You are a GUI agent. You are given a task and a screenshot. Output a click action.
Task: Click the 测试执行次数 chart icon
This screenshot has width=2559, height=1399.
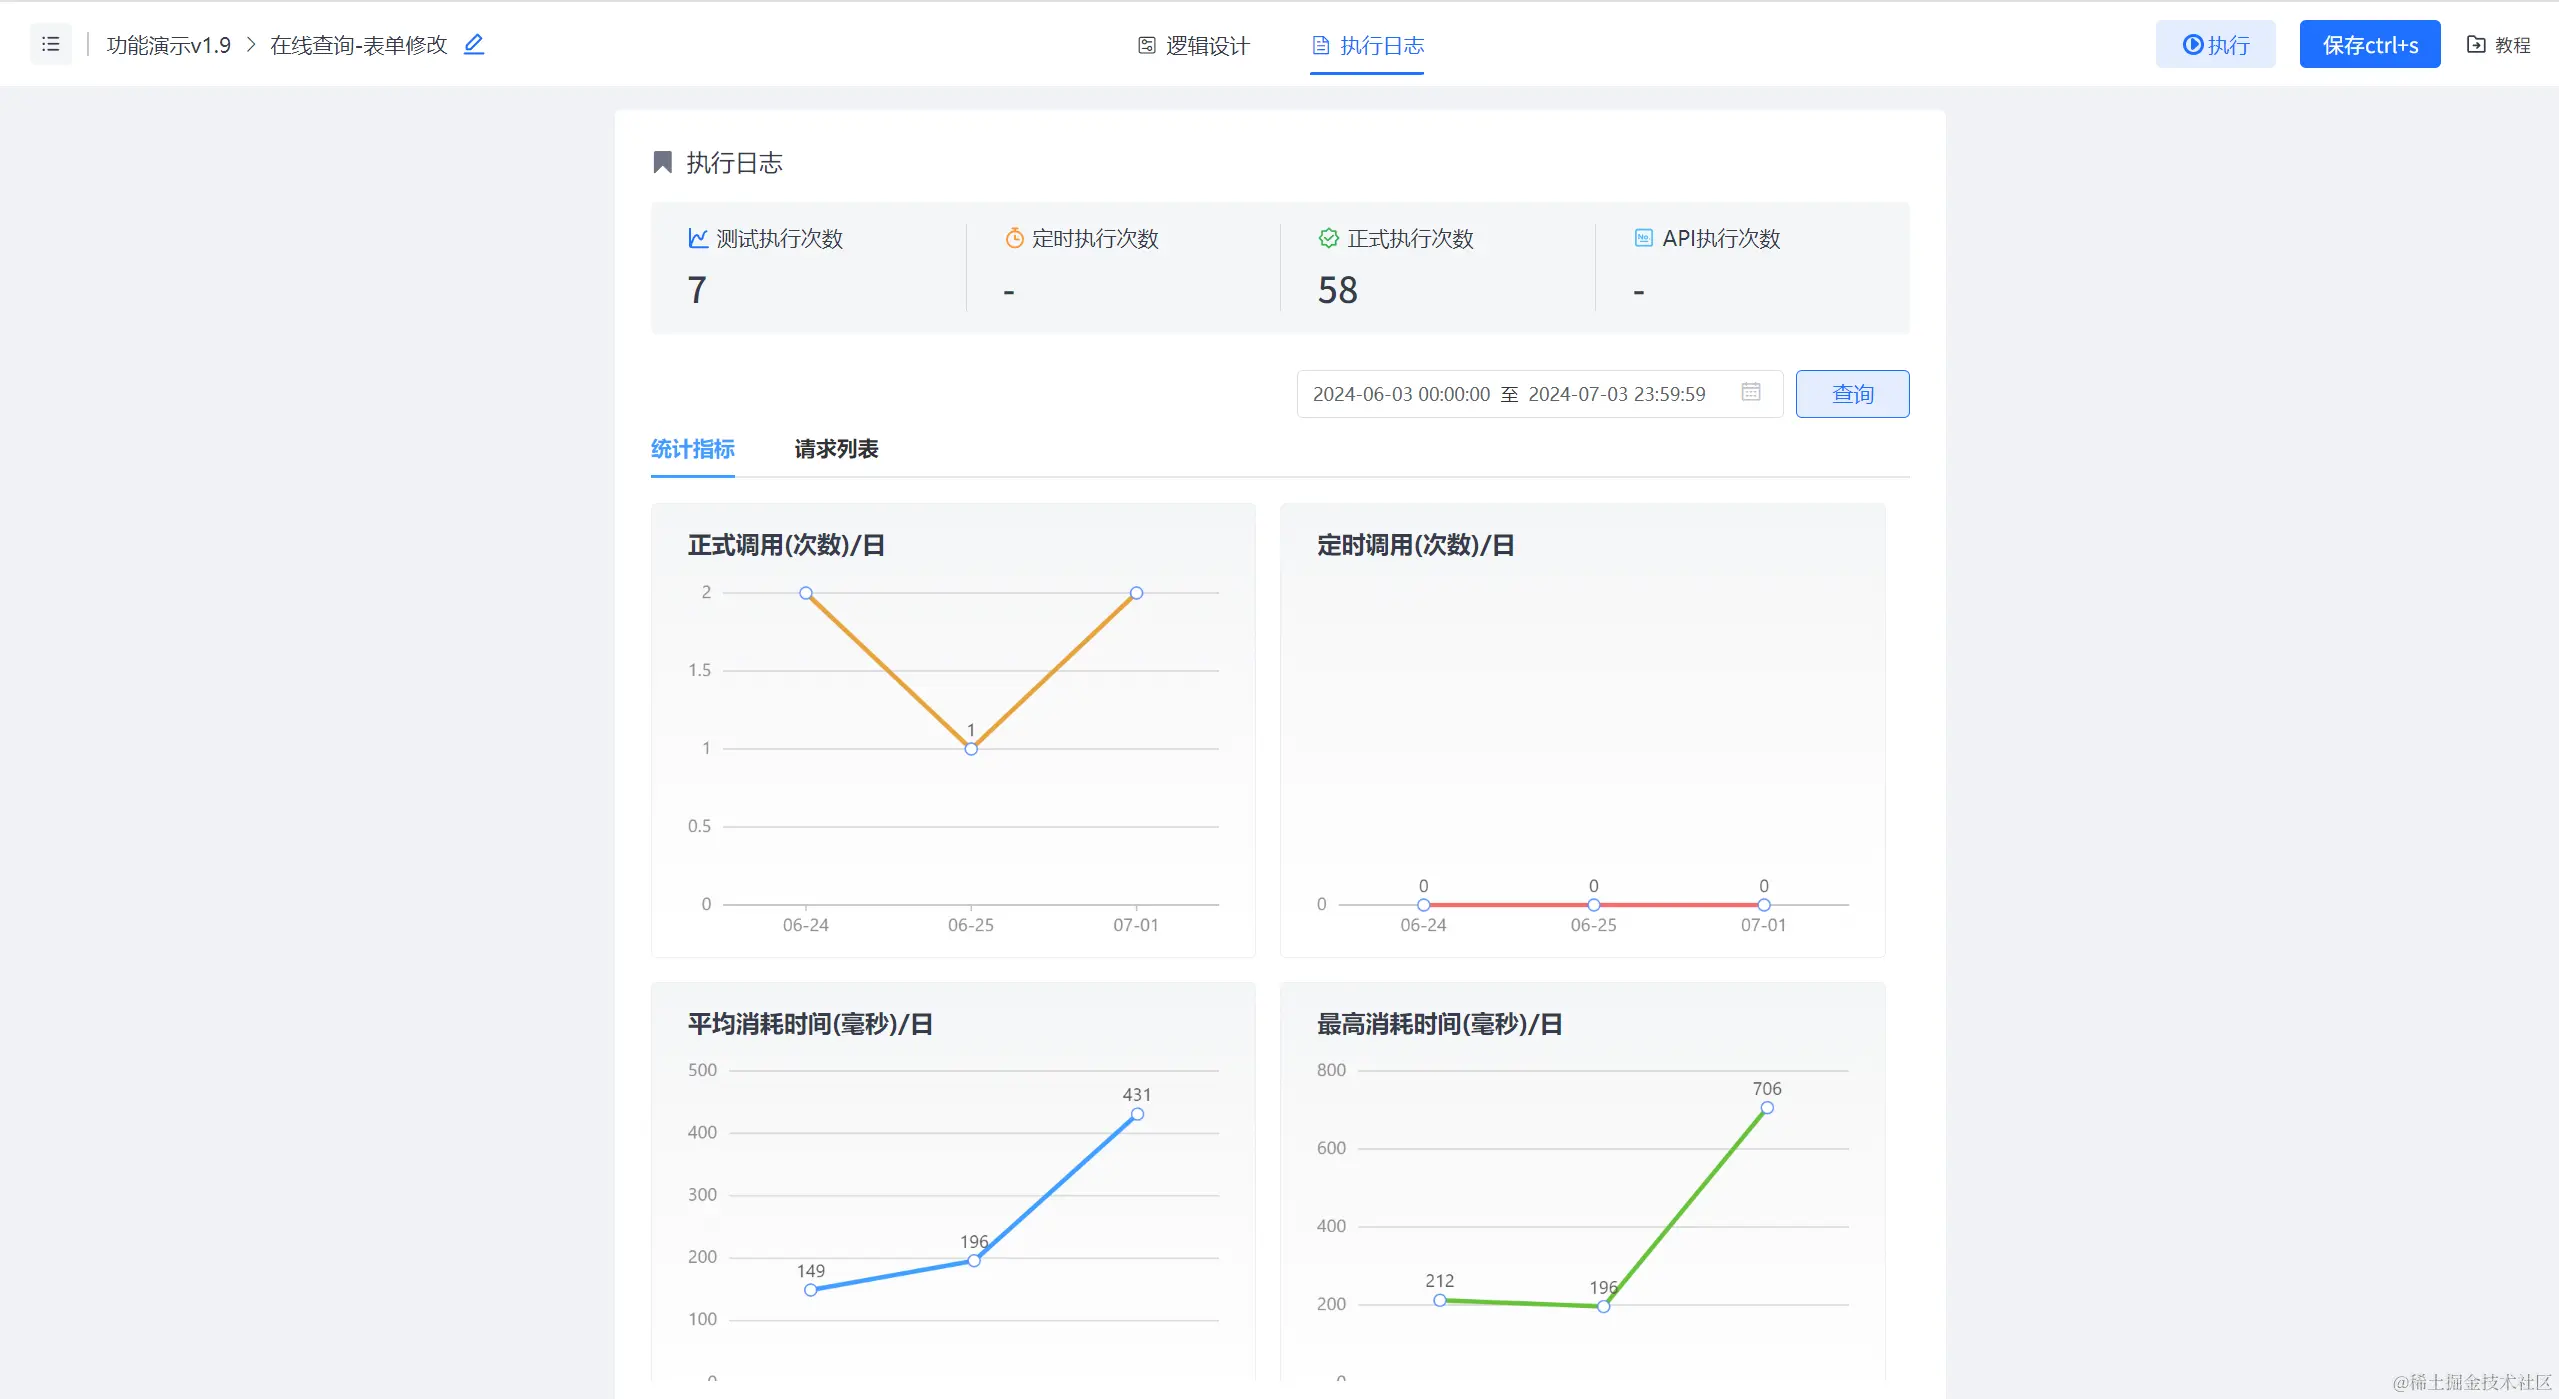(698, 238)
